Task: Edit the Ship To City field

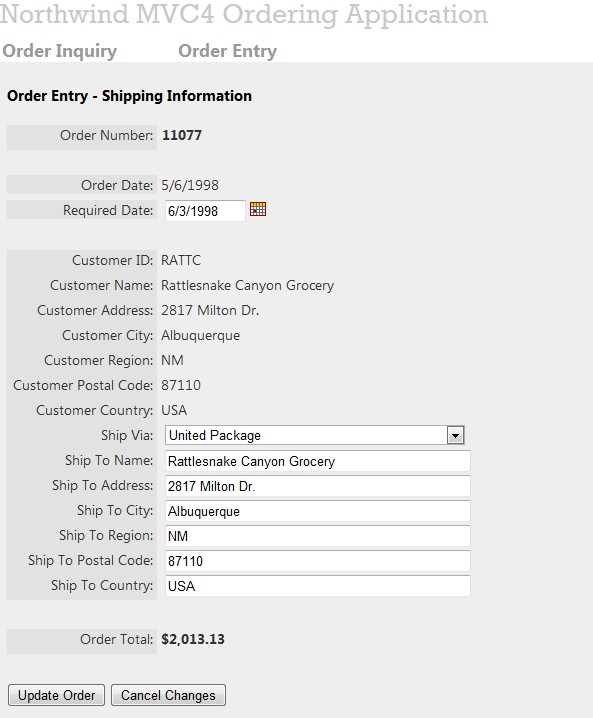Action: [x=317, y=511]
